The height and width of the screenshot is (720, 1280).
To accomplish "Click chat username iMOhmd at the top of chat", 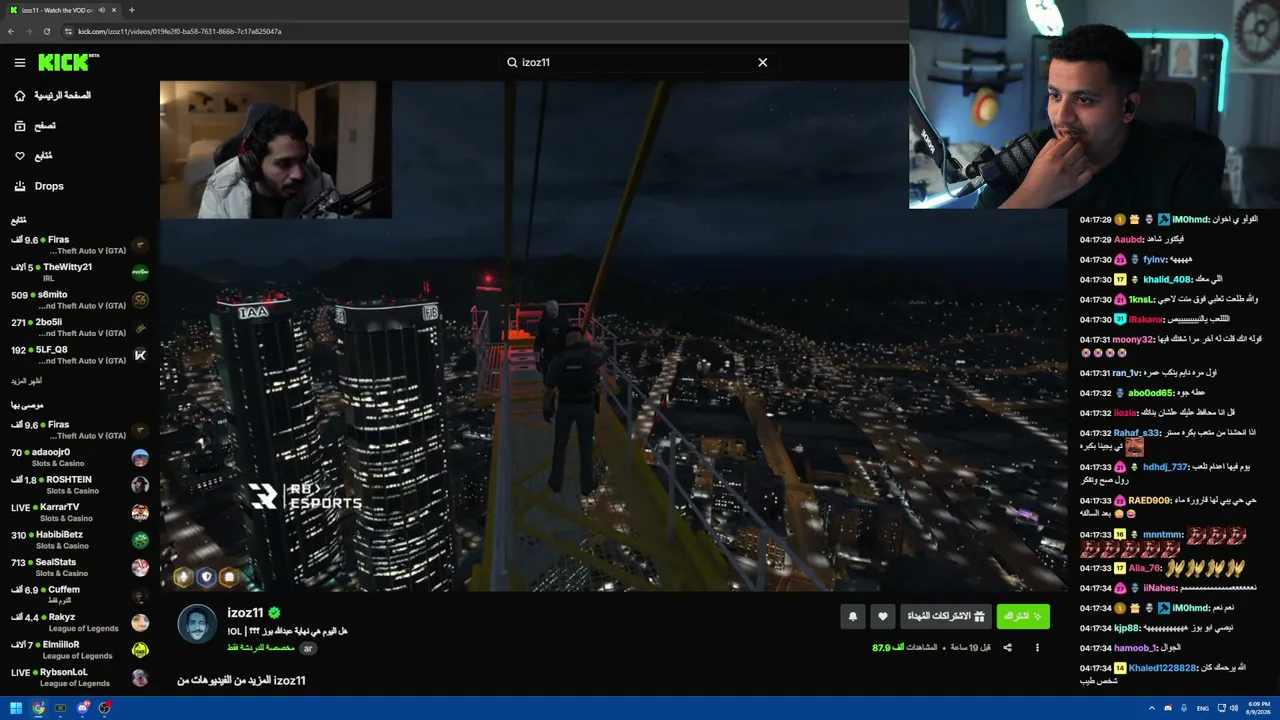I will click(1190, 219).
